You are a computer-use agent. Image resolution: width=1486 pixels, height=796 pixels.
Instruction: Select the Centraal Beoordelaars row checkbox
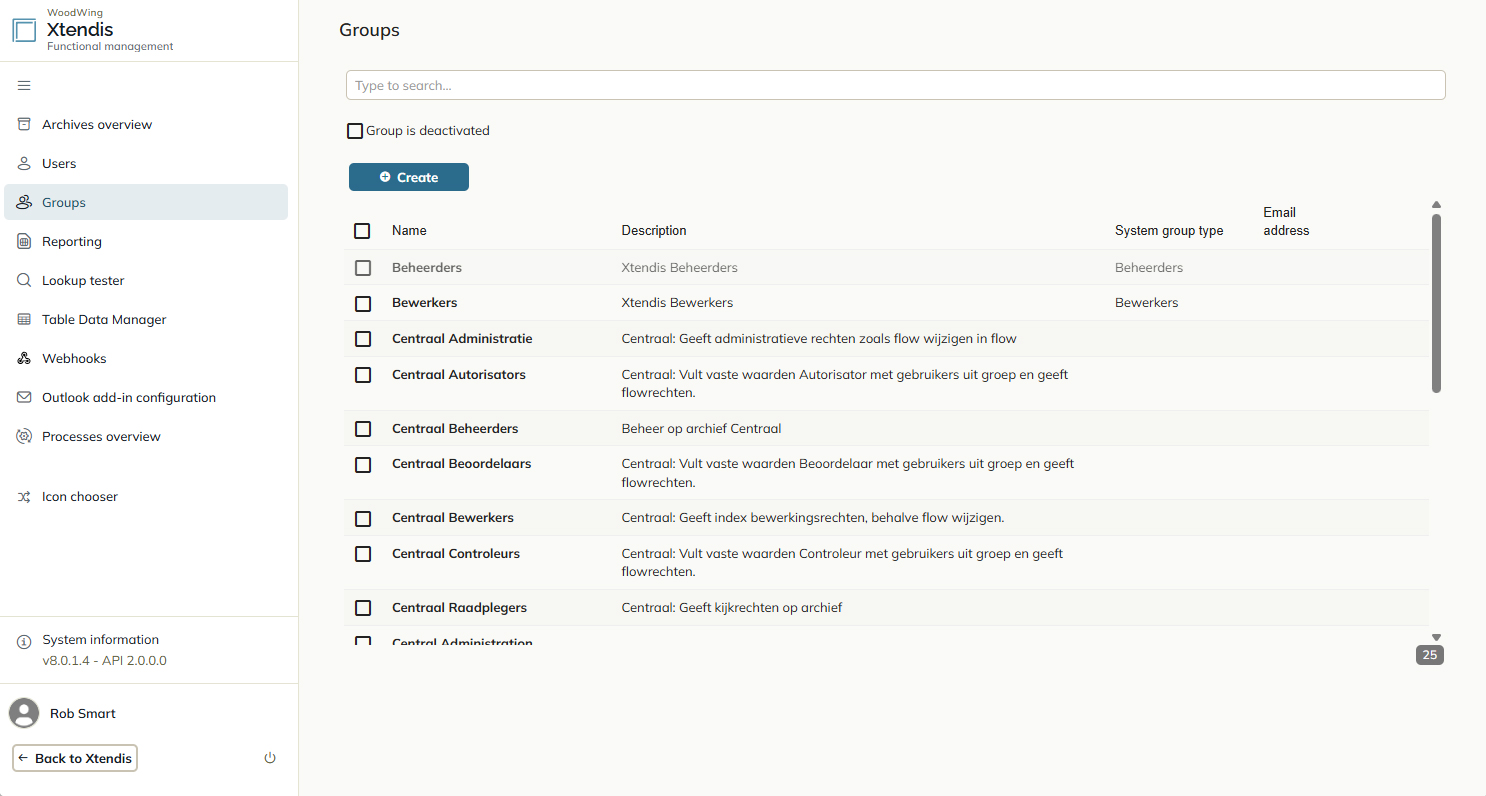click(363, 465)
